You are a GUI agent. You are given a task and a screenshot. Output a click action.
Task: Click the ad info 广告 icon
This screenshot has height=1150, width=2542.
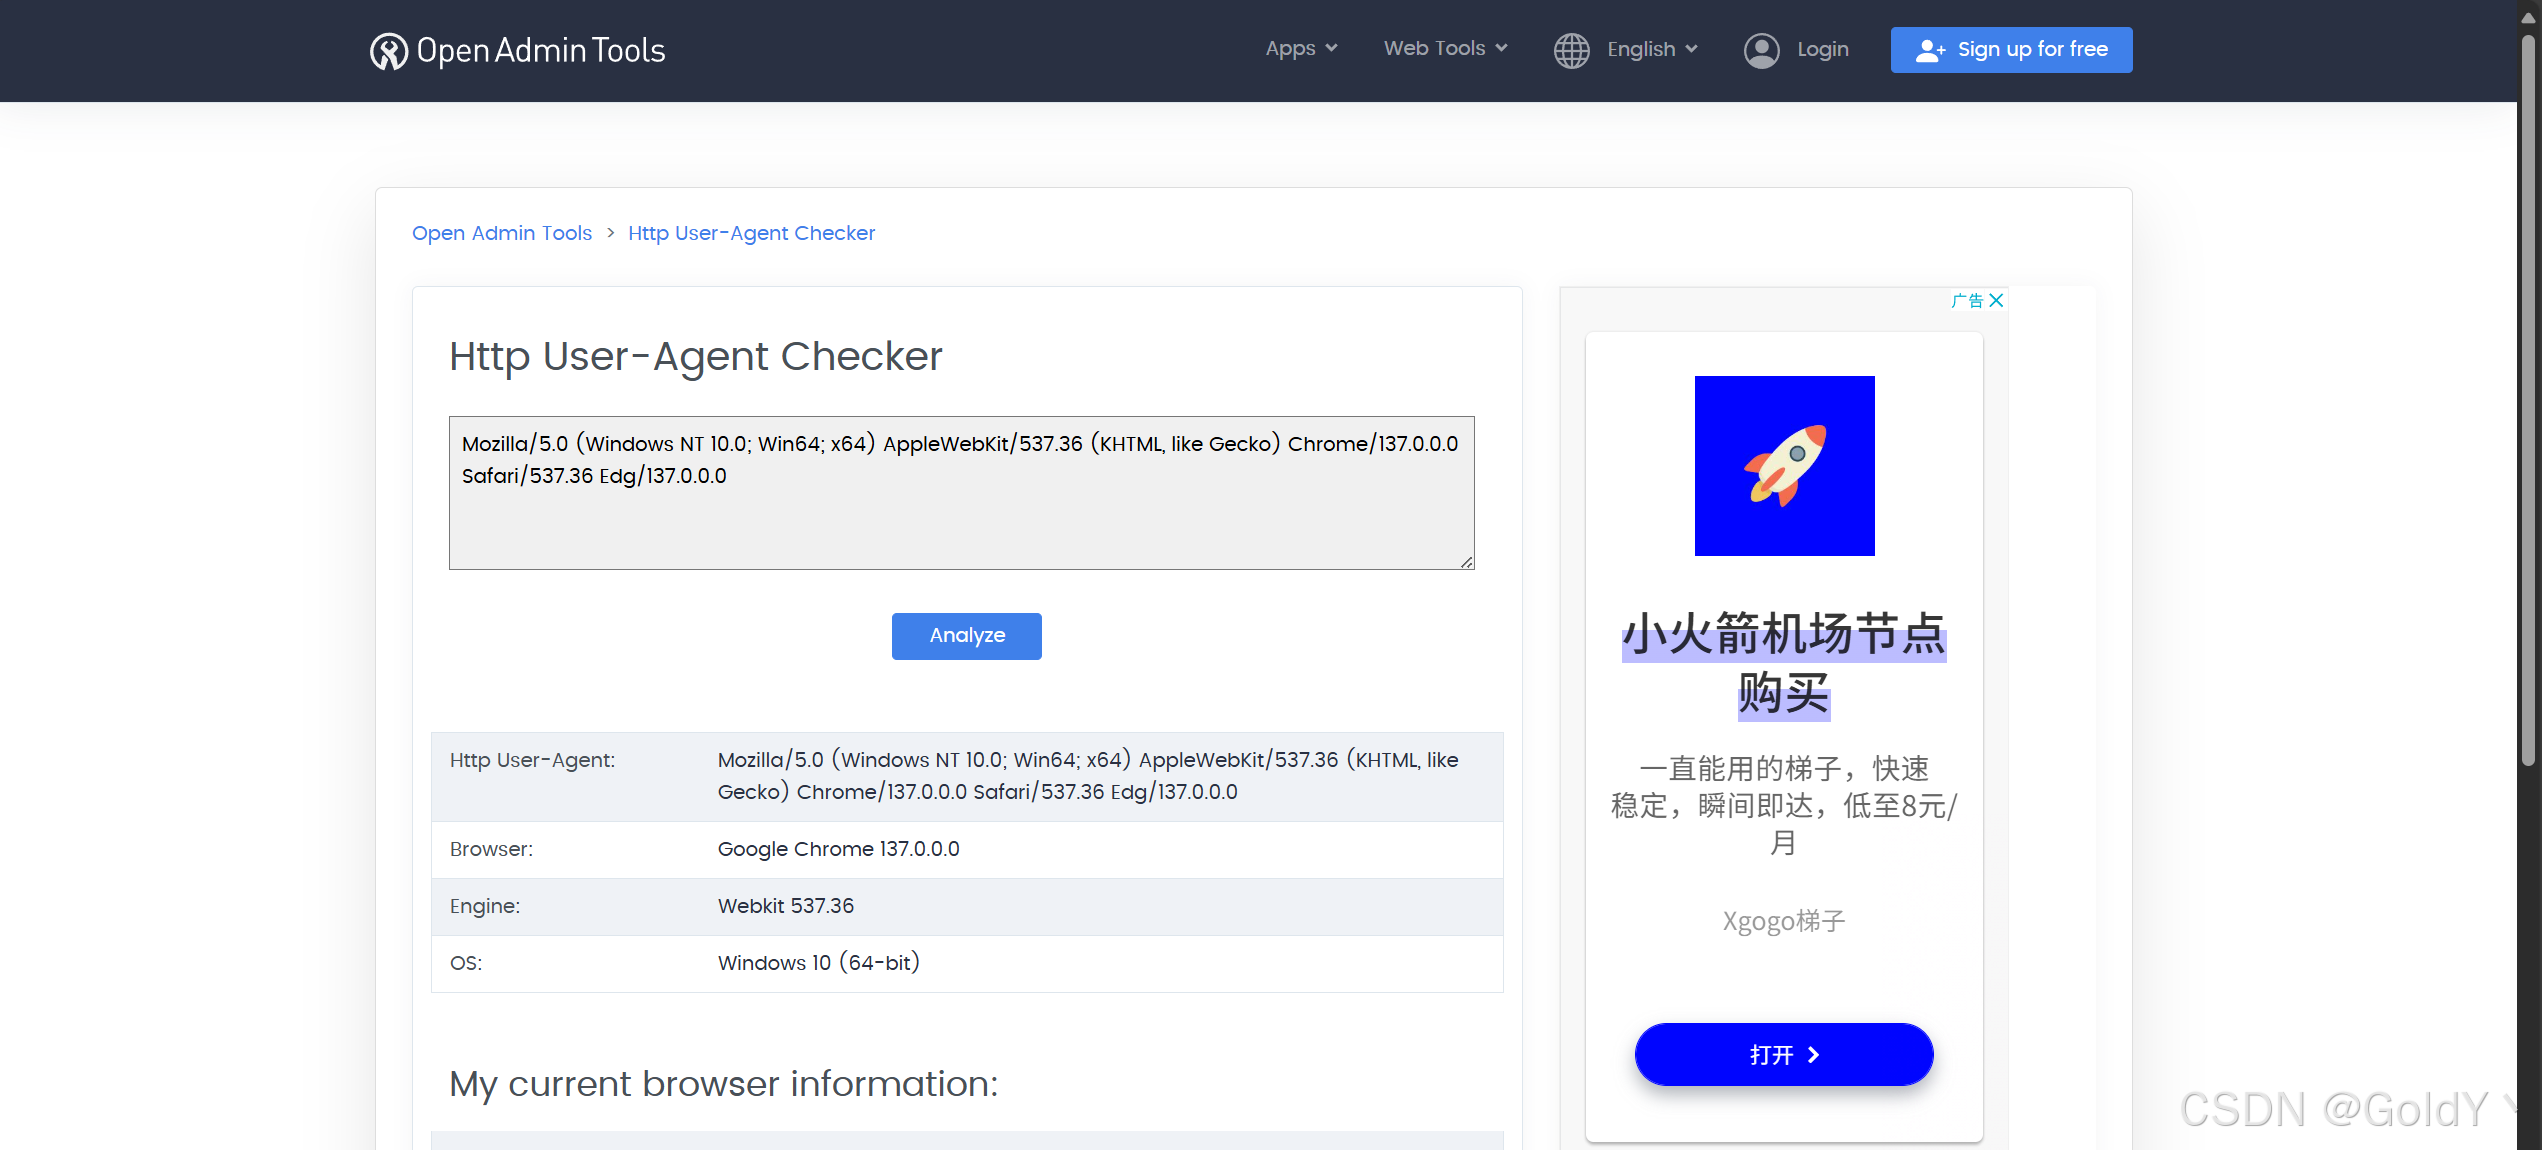click(x=1966, y=300)
